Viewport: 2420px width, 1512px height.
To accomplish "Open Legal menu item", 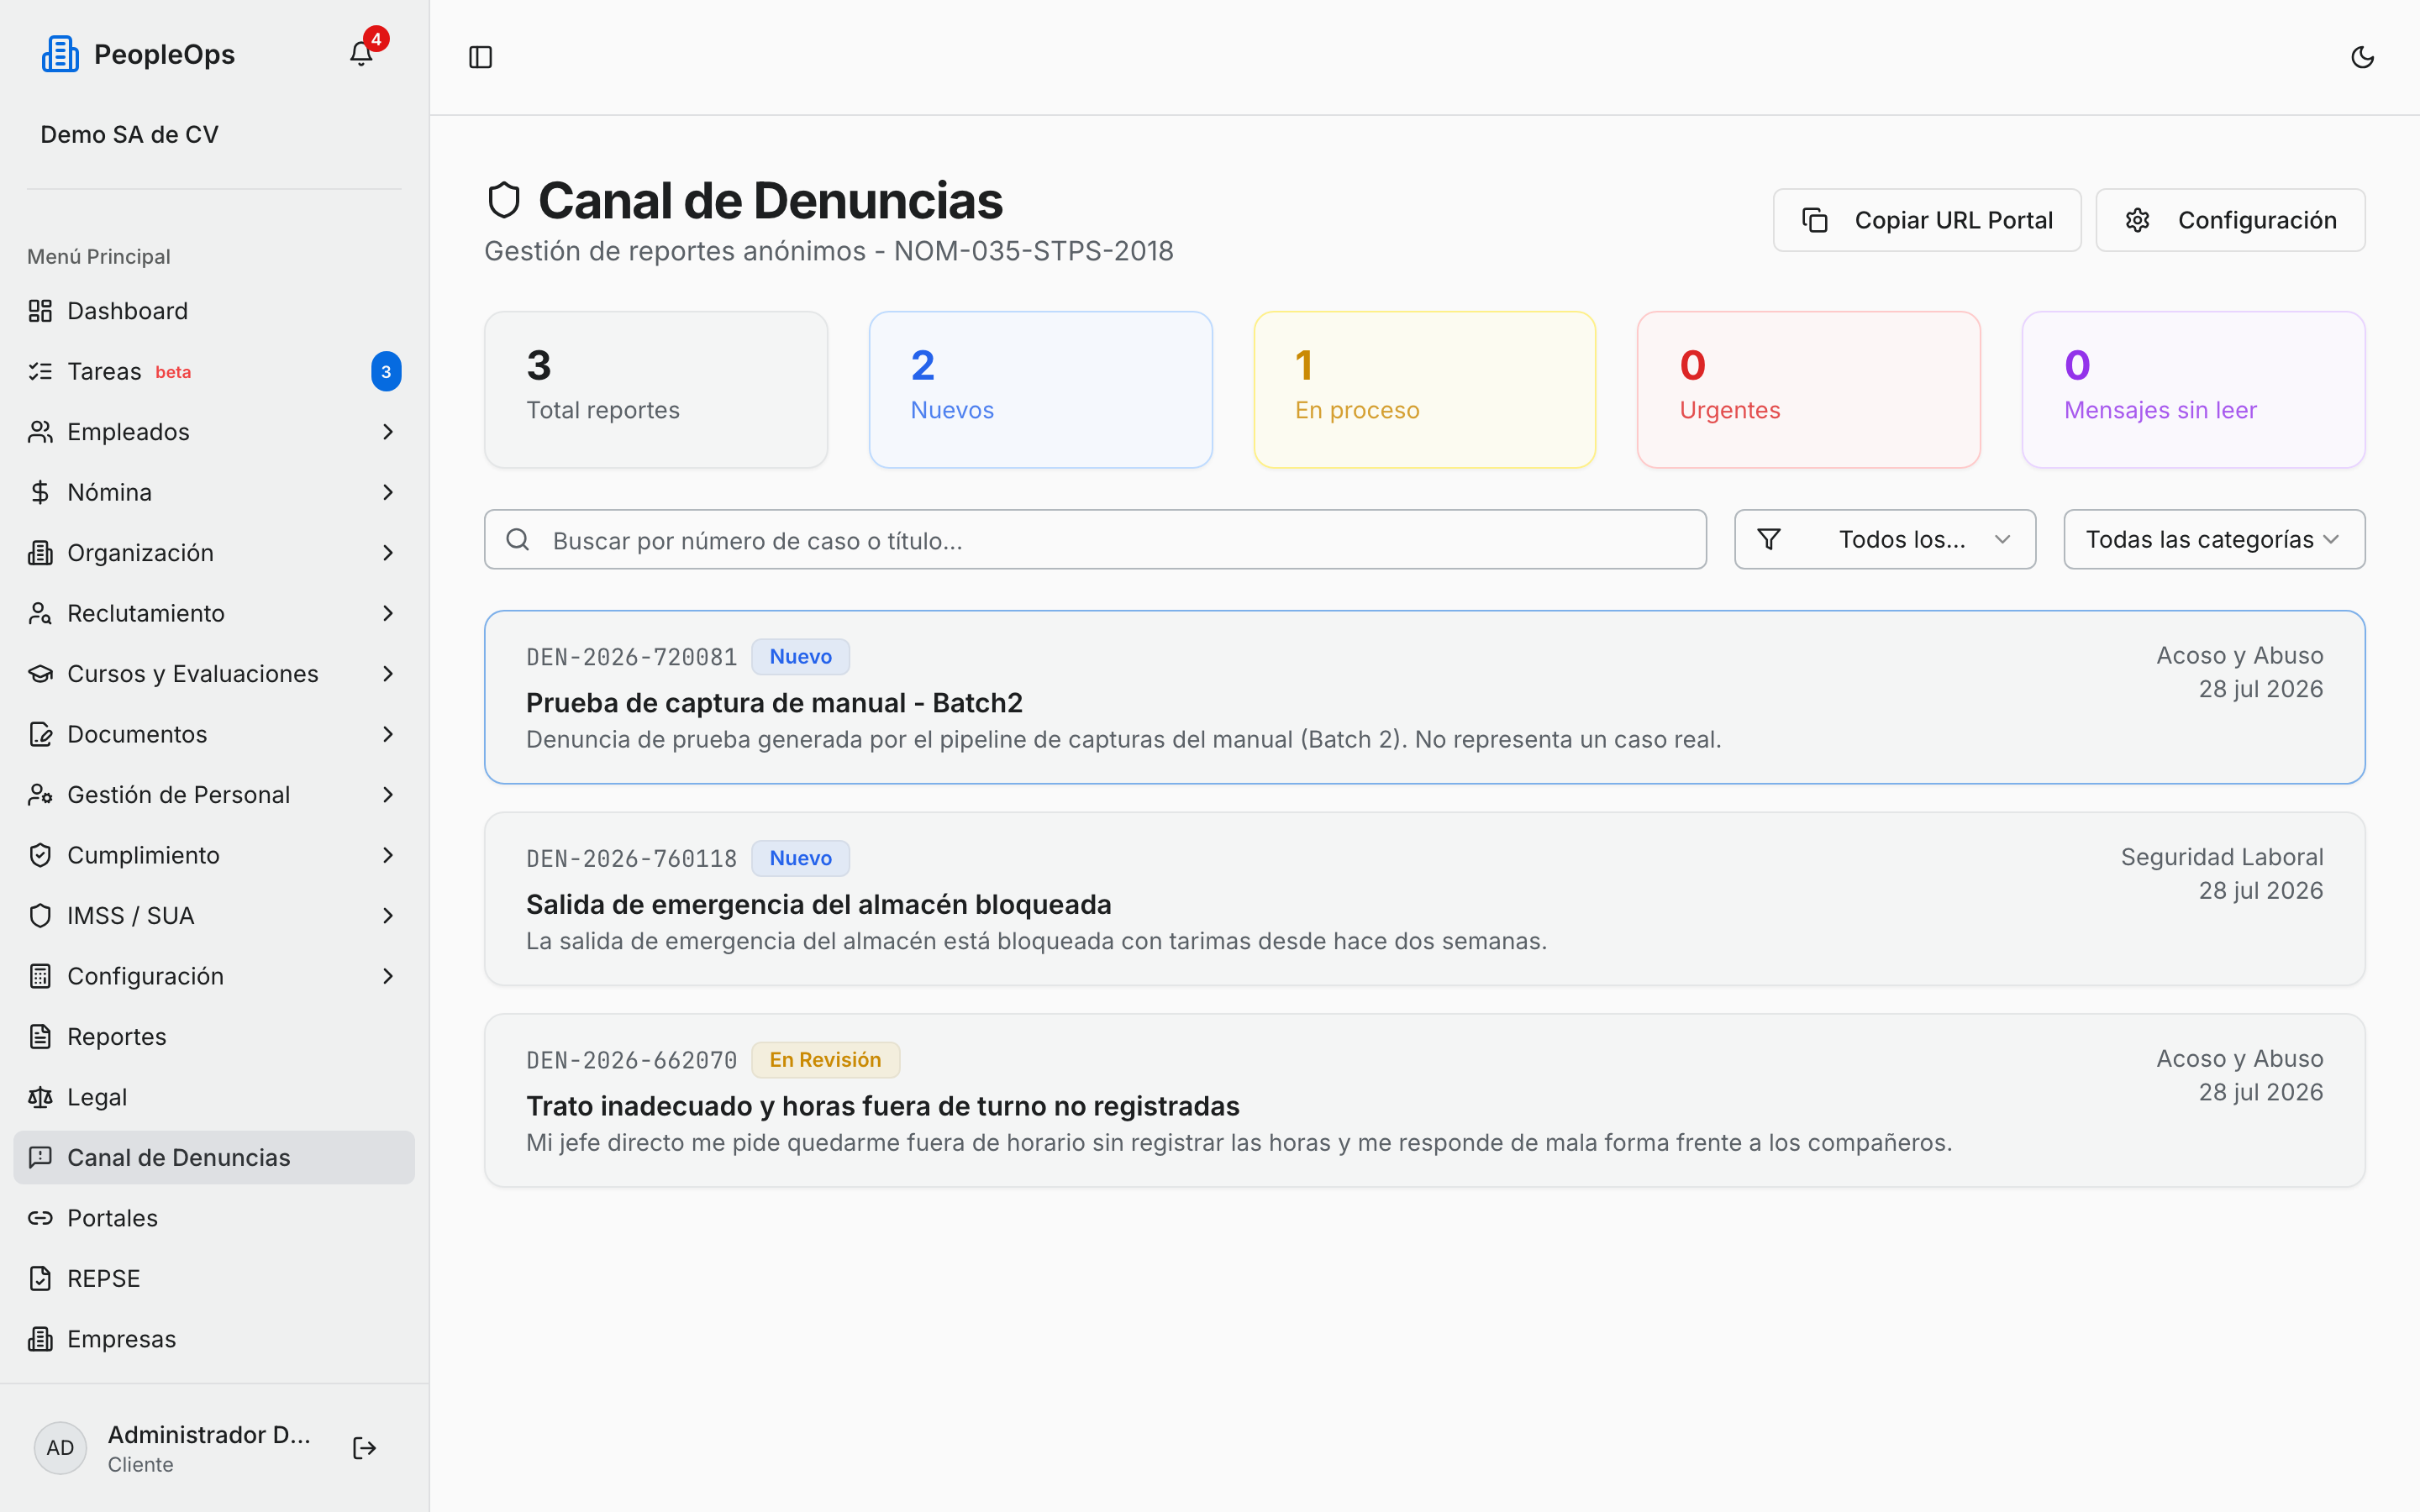I will point(214,1097).
